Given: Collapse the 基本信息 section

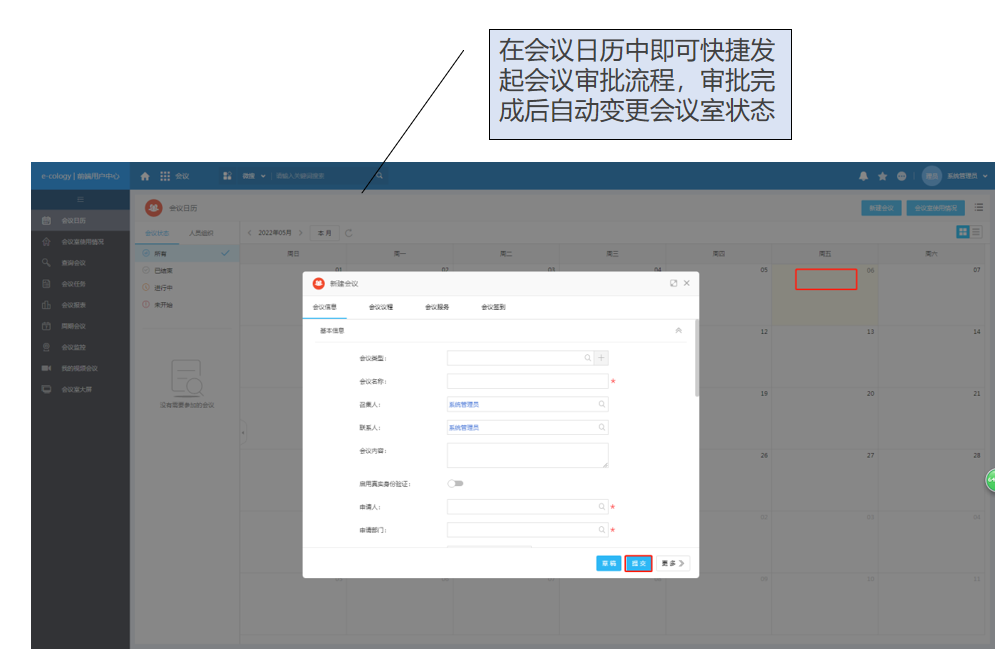Looking at the screenshot, I should pyautogui.click(x=678, y=331).
